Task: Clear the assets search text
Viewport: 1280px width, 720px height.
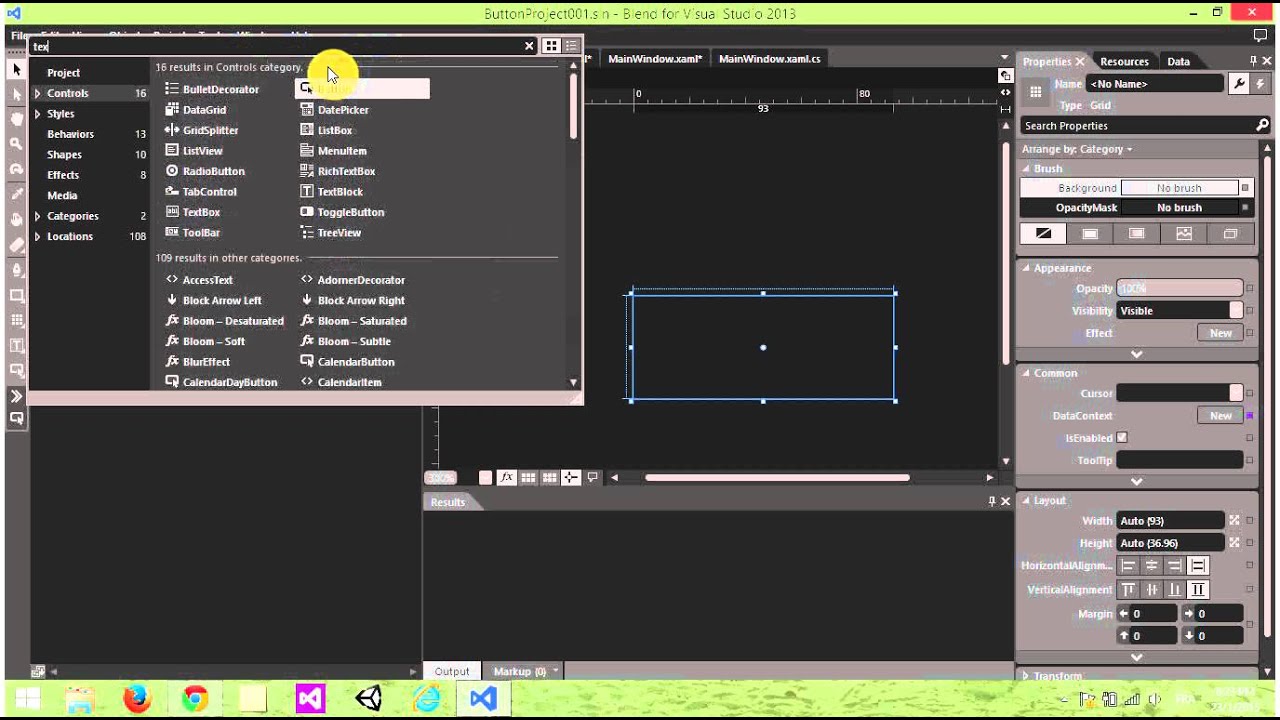Action: click(529, 46)
